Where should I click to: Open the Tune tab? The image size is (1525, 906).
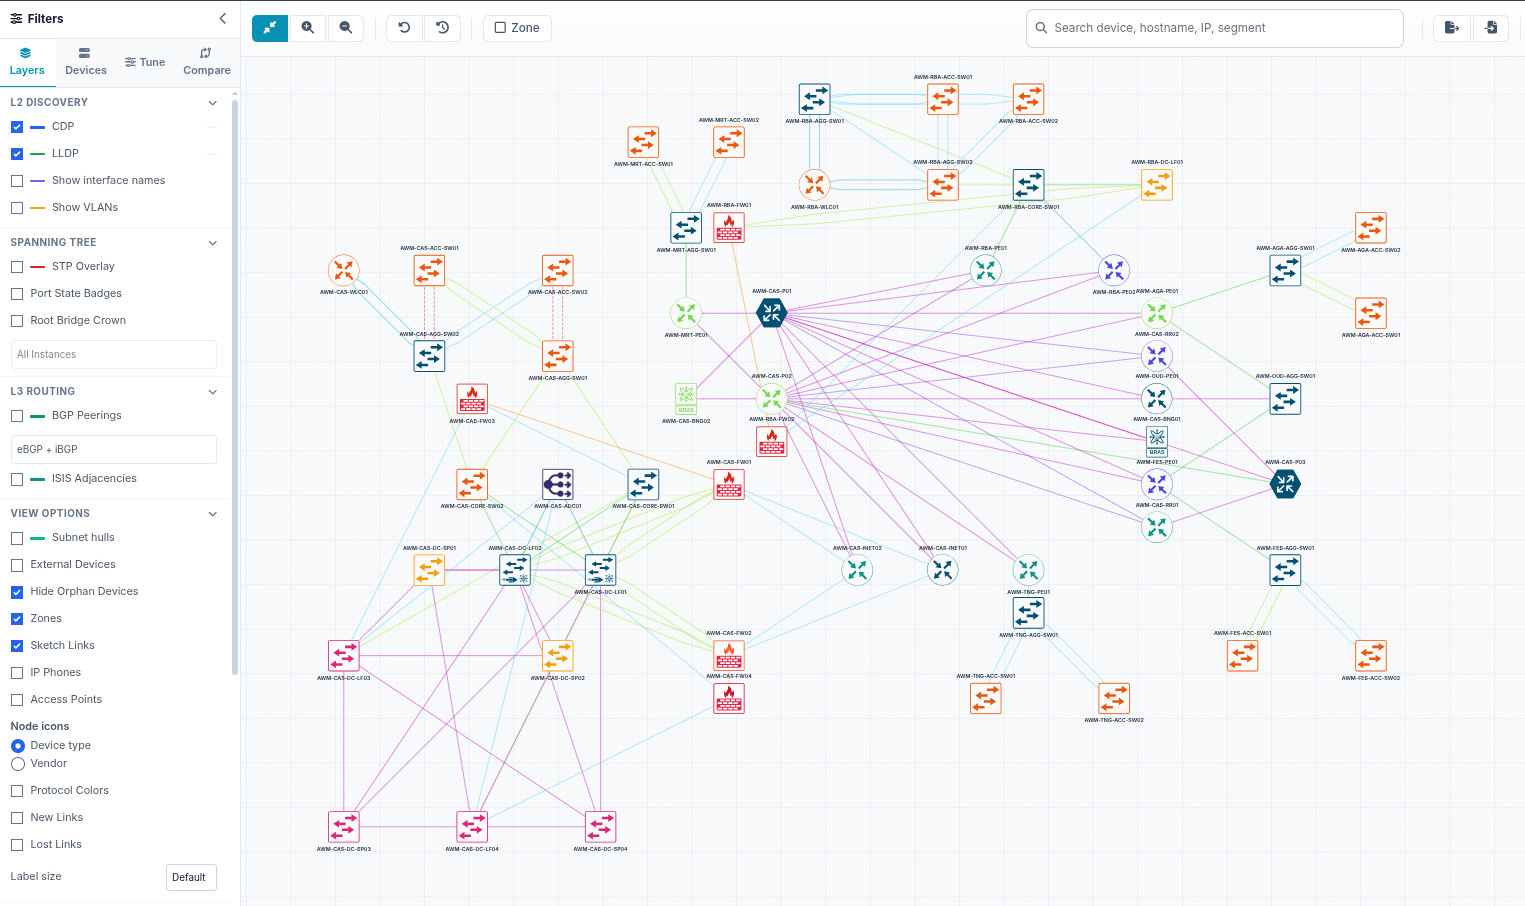145,62
